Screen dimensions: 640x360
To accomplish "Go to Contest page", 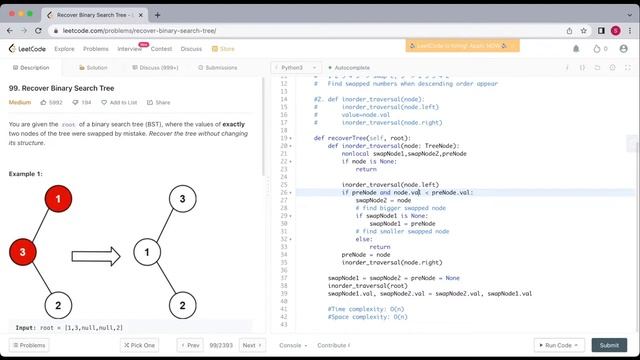I will pos(161,49).
